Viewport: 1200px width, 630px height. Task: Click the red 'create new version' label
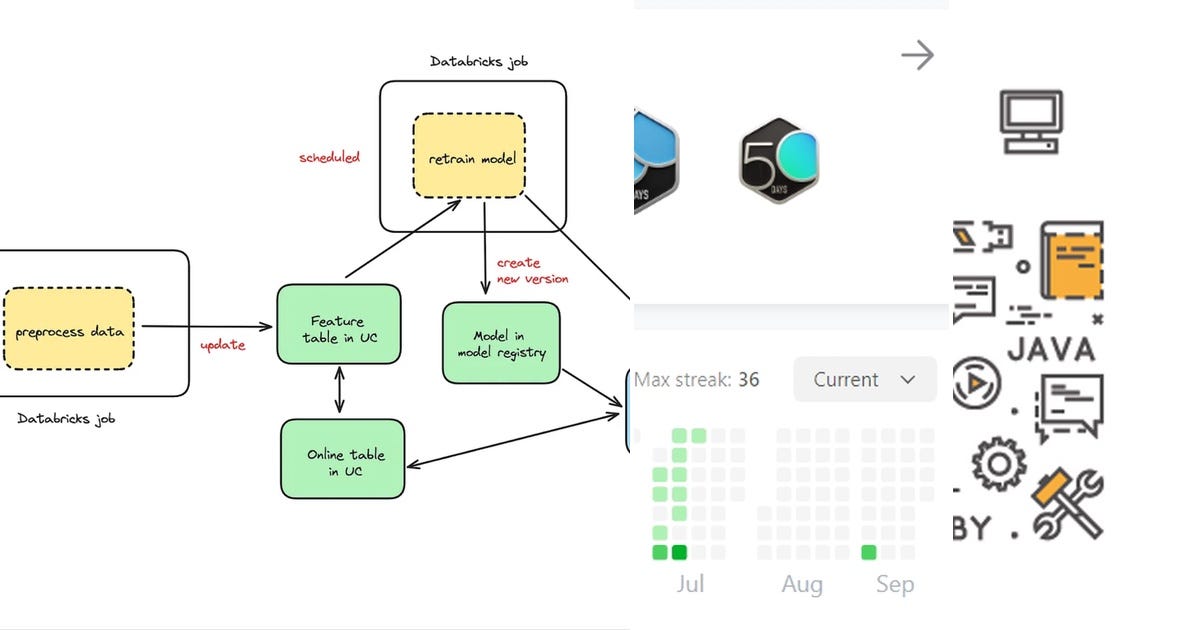pos(532,270)
